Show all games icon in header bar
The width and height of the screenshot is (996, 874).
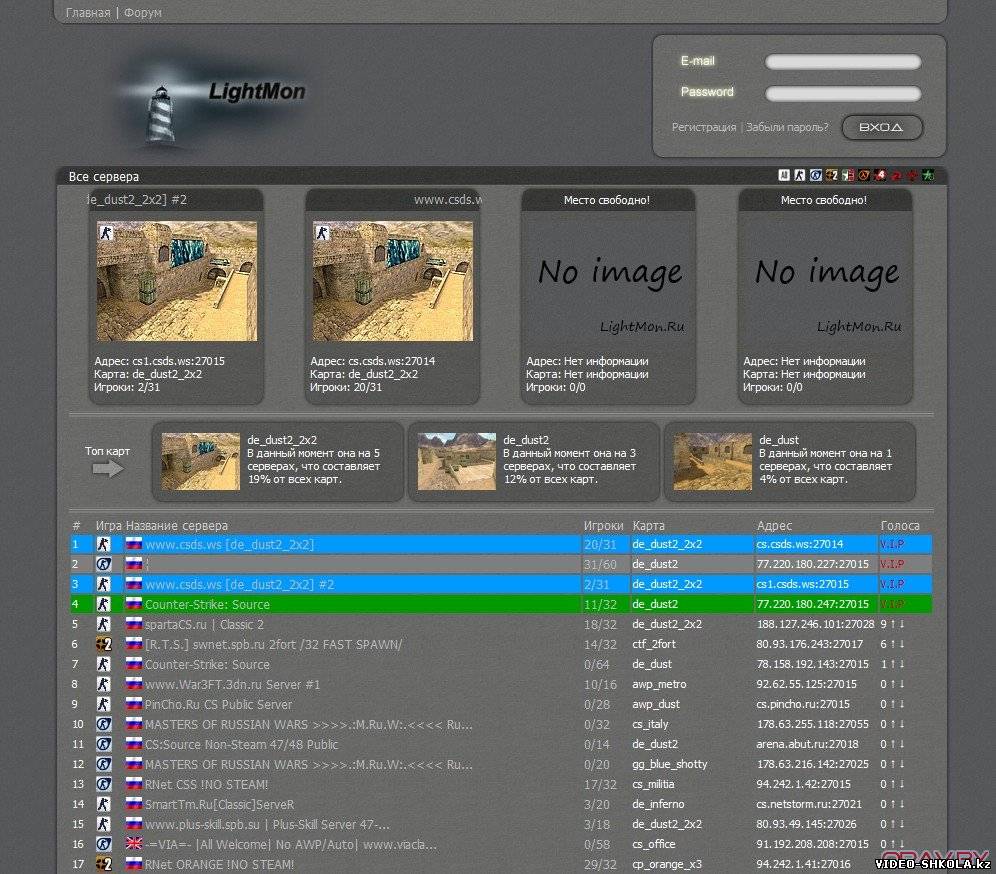(784, 175)
